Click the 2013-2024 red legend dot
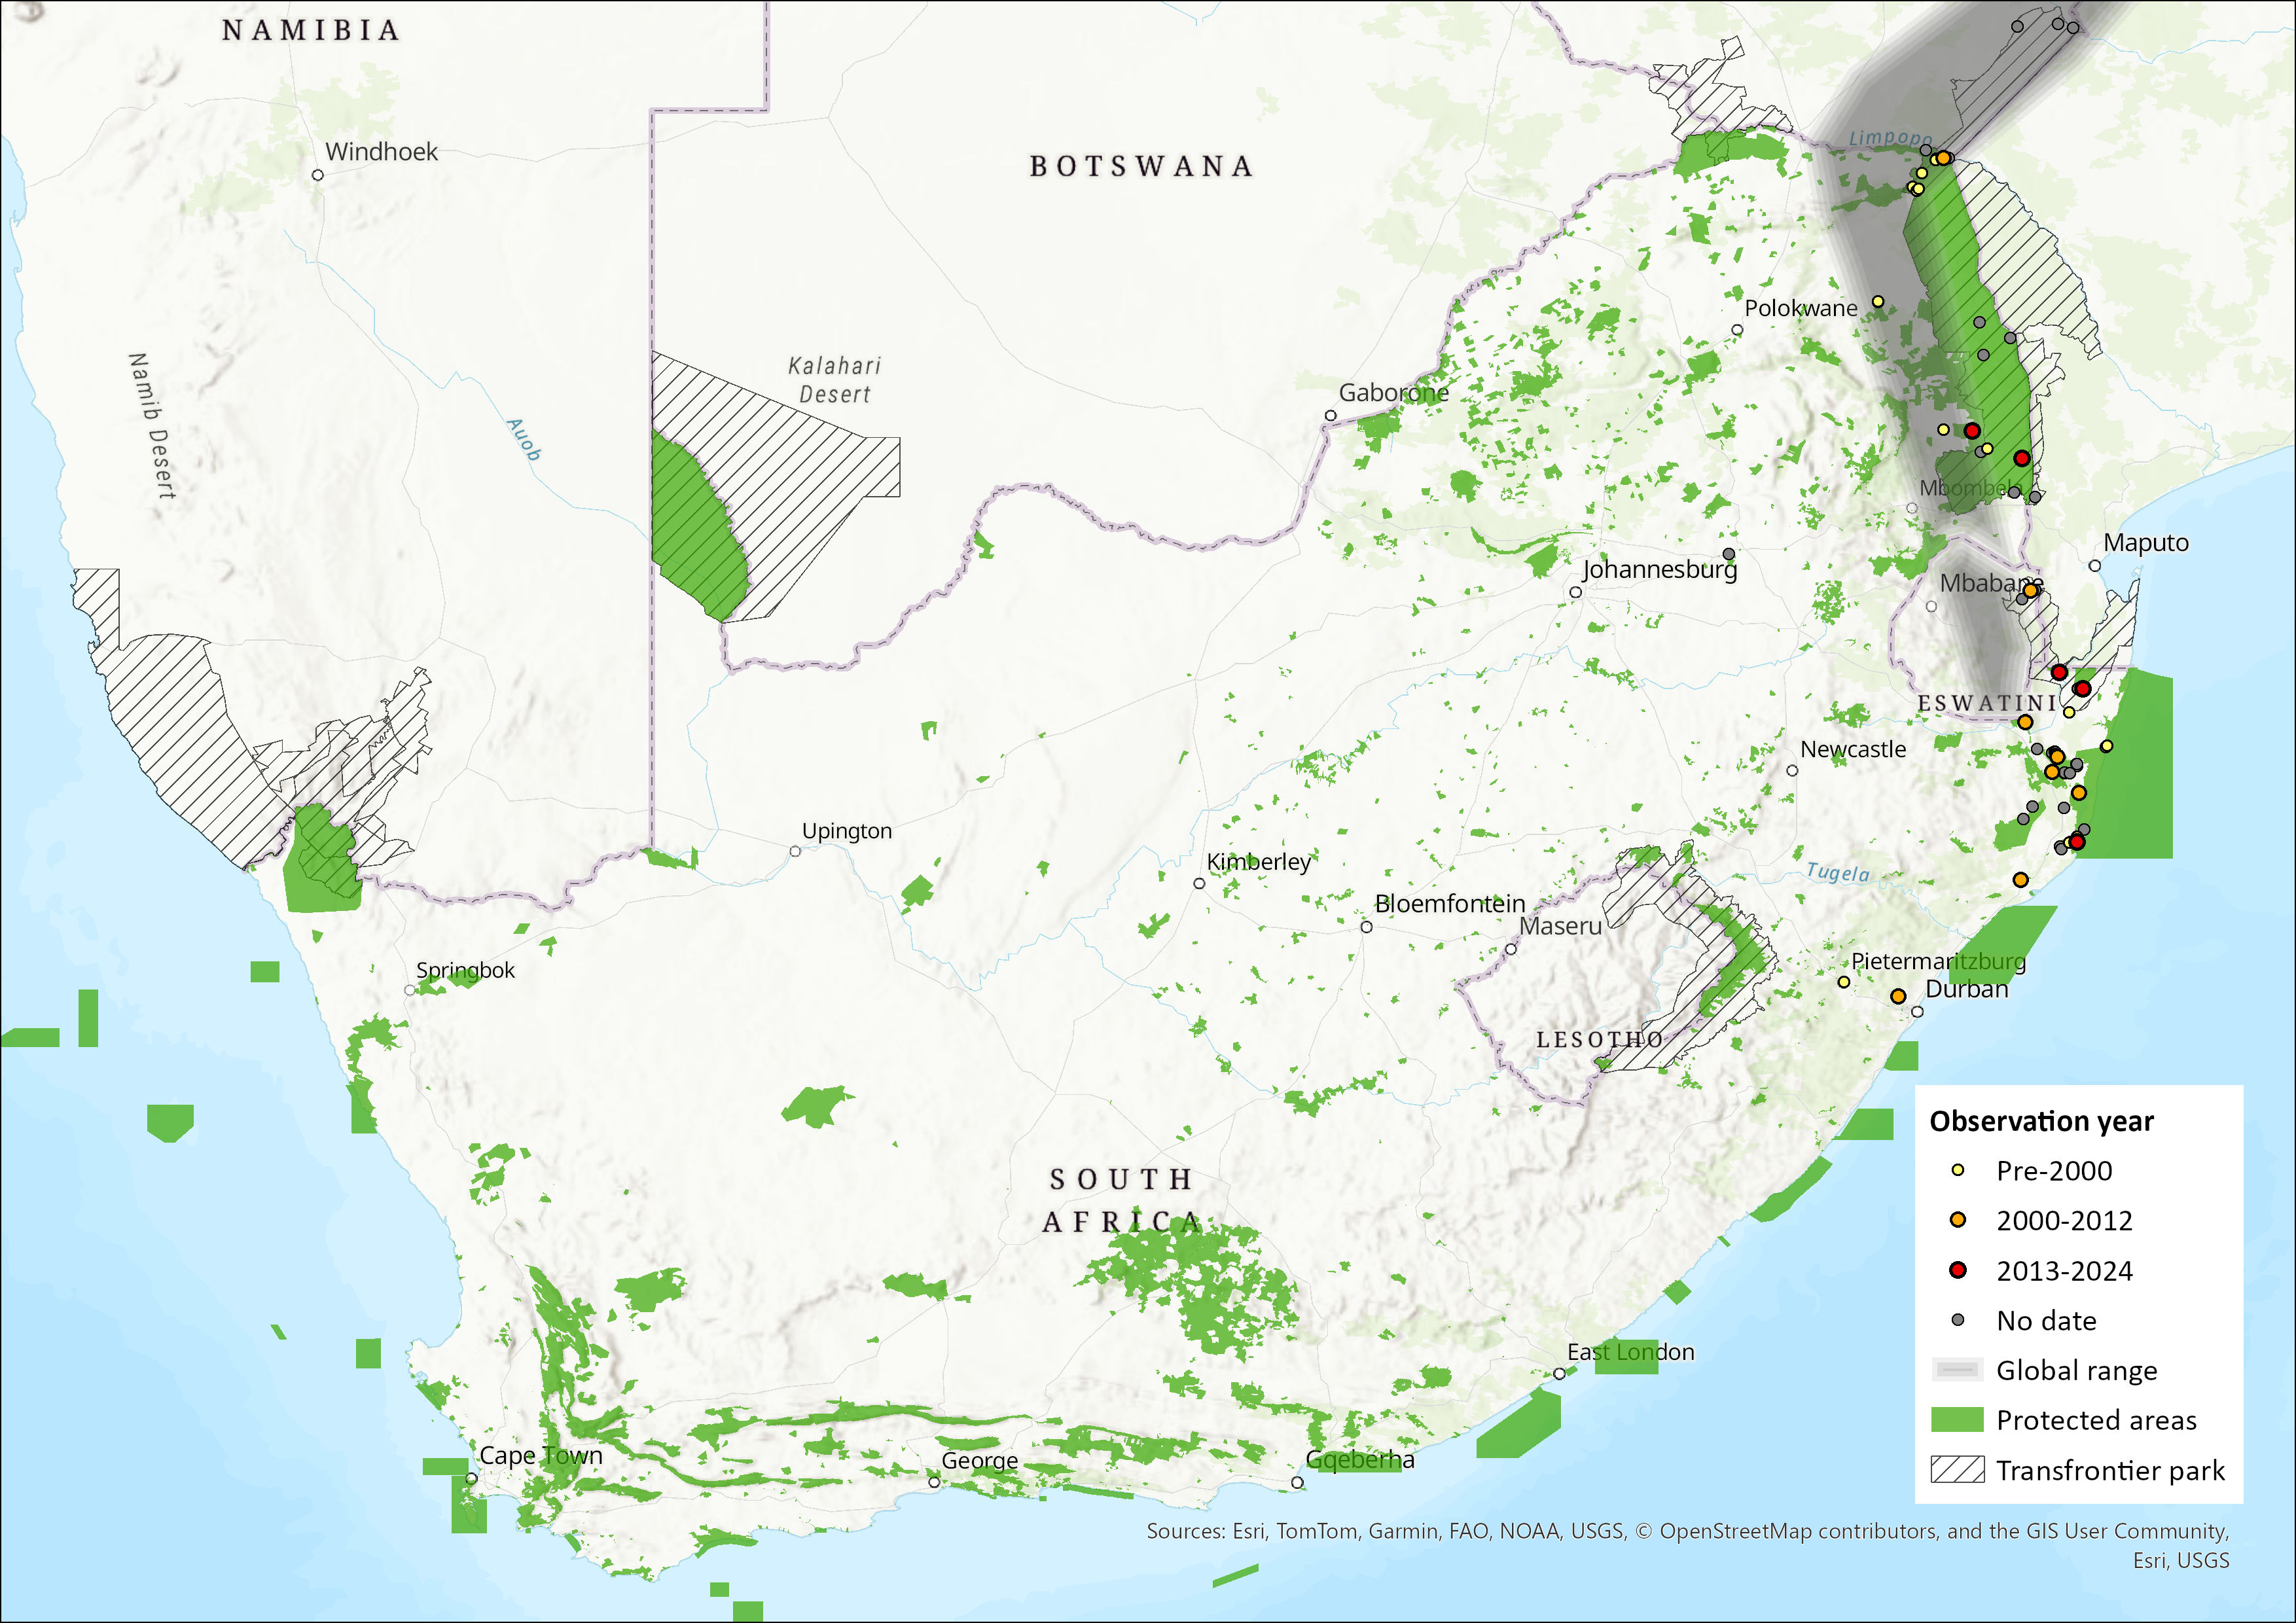Viewport: 2296px width, 1623px height. [1958, 1270]
